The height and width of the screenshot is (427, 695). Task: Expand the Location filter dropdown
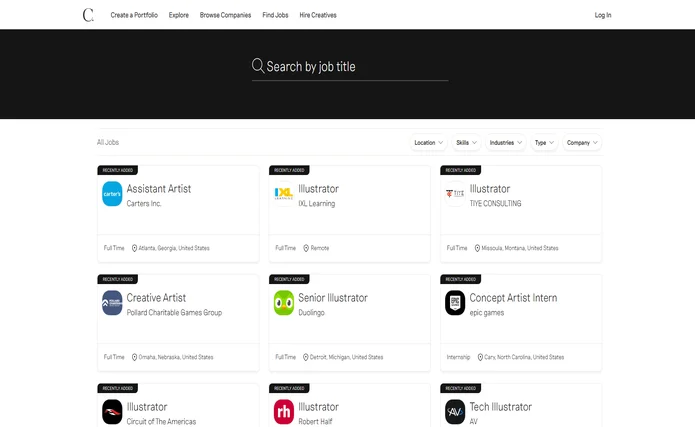(429, 143)
